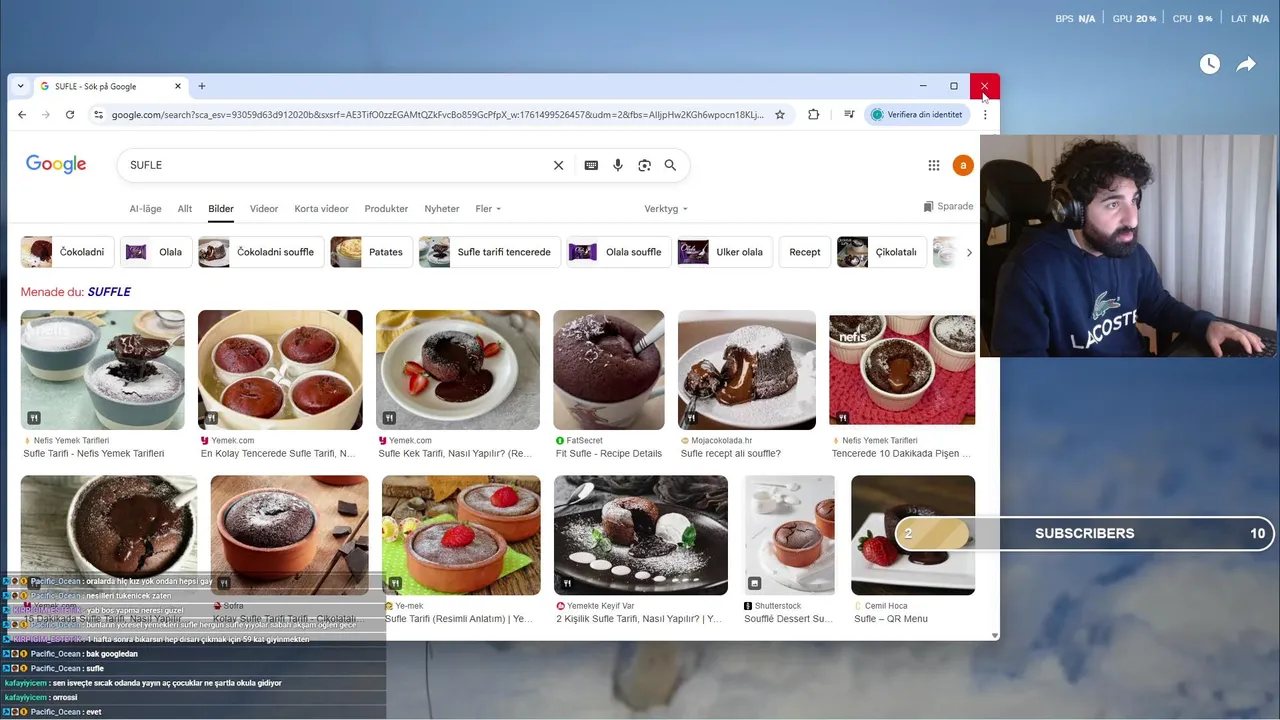The height and width of the screenshot is (720, 1280).
Task: Open the Tencerede 10 Dakikada image
Action: [x=902, y=370]
